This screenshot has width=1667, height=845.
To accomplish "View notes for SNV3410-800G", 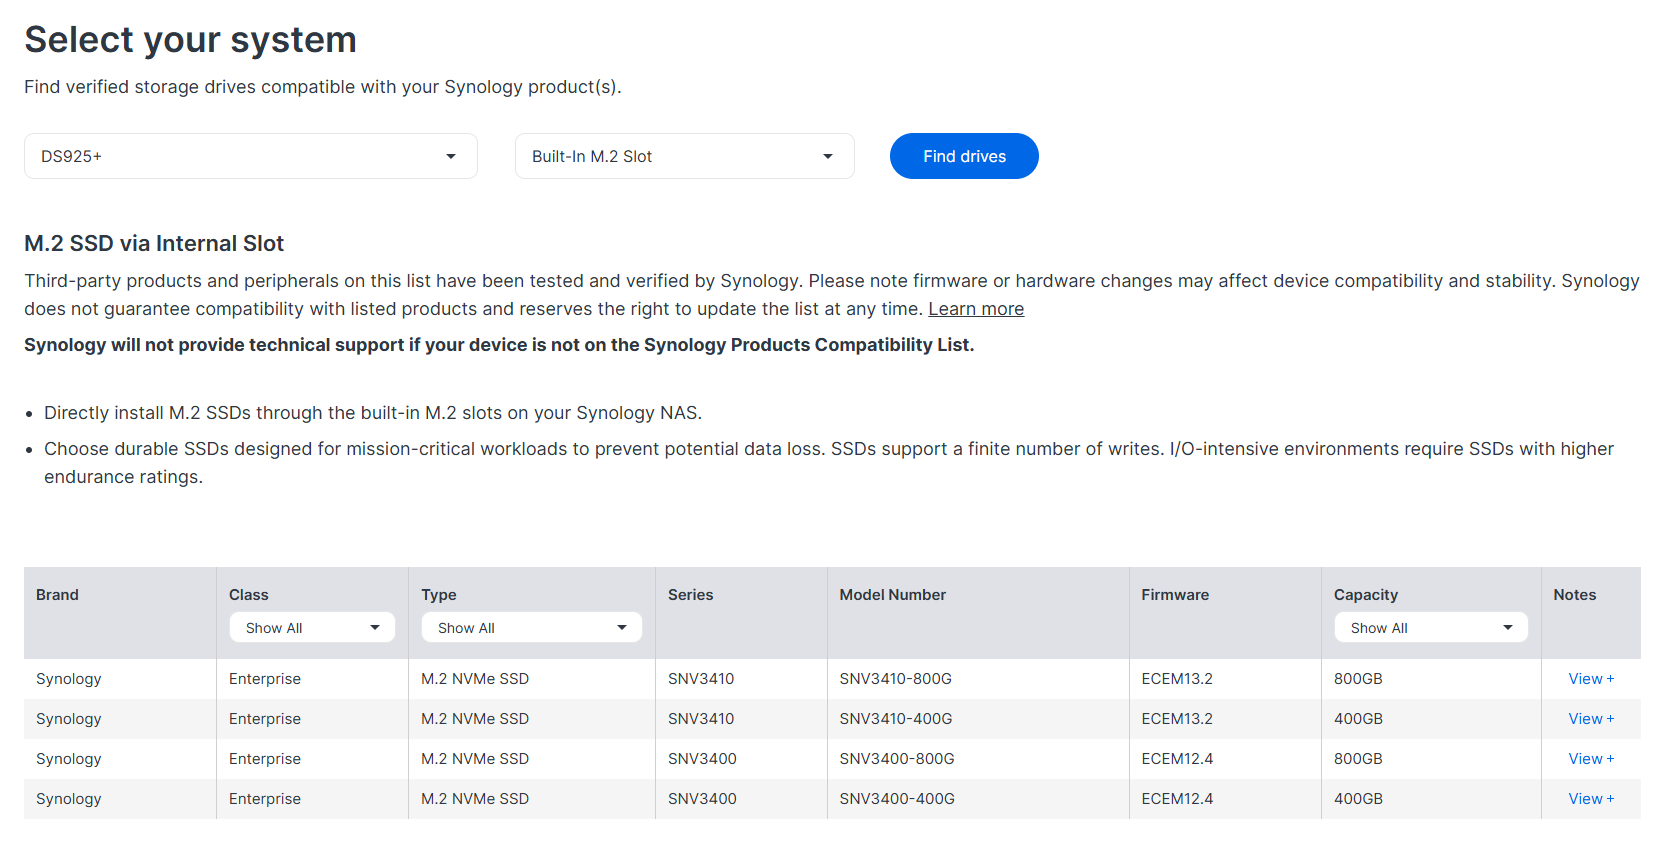I will coord(1591,679).
